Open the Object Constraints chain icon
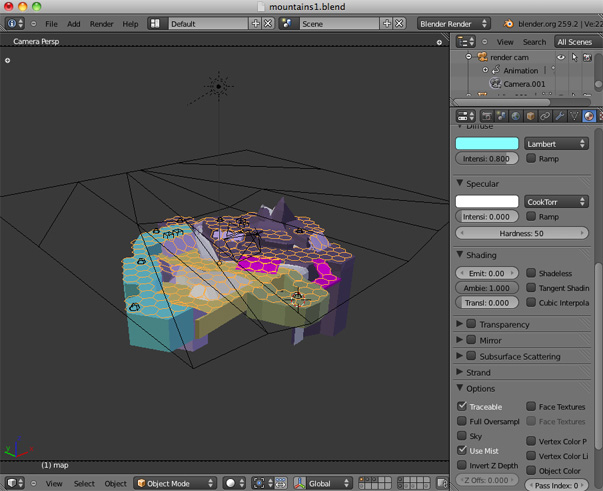 [545, 117]
